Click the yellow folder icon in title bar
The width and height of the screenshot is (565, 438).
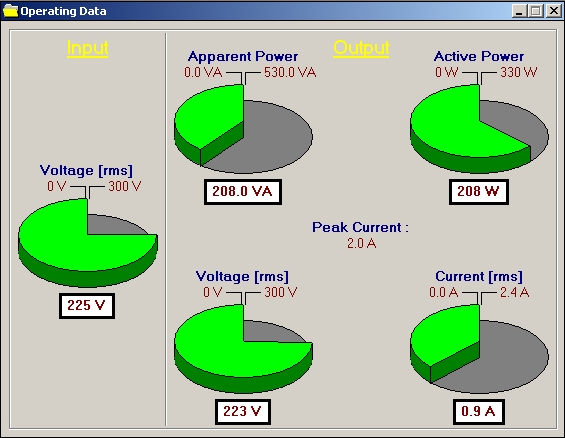pyautogui.click(x=10, y=11)
